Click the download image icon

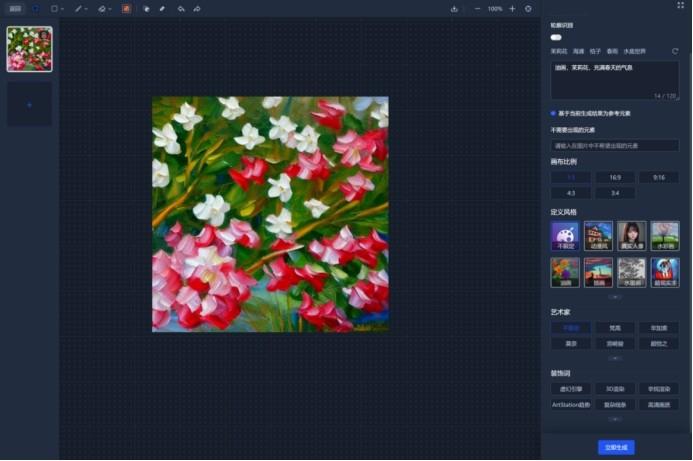point(455,8)
